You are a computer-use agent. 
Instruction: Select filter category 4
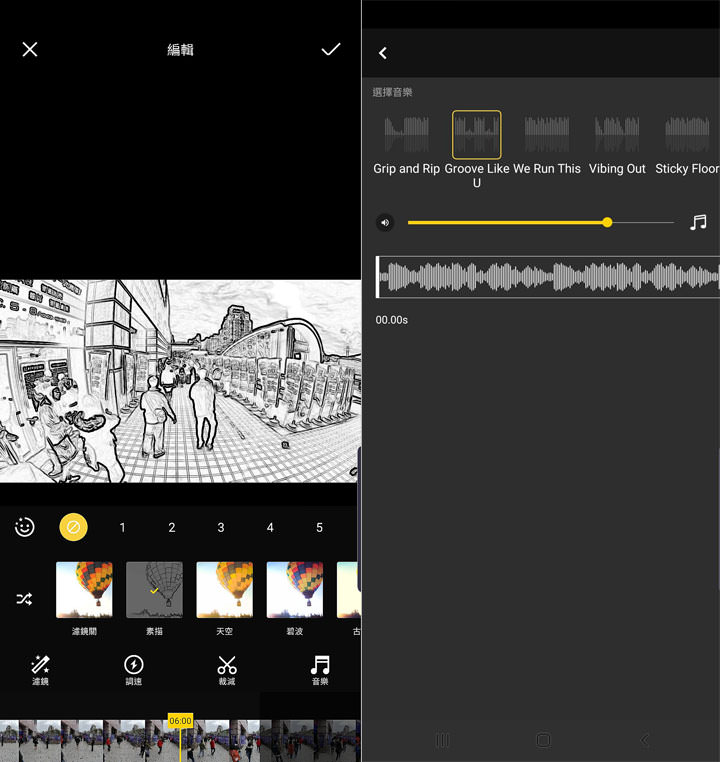pyautogui.click(x=270, y=528)
